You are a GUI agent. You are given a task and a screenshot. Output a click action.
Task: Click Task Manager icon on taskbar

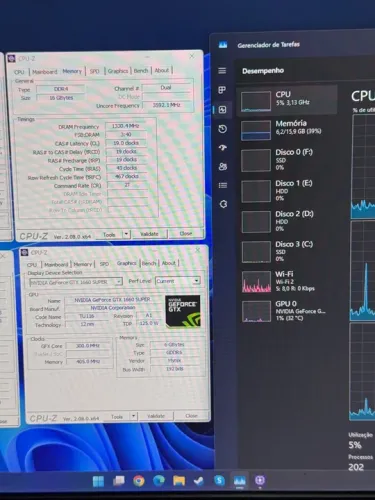(x=240, y=480)
